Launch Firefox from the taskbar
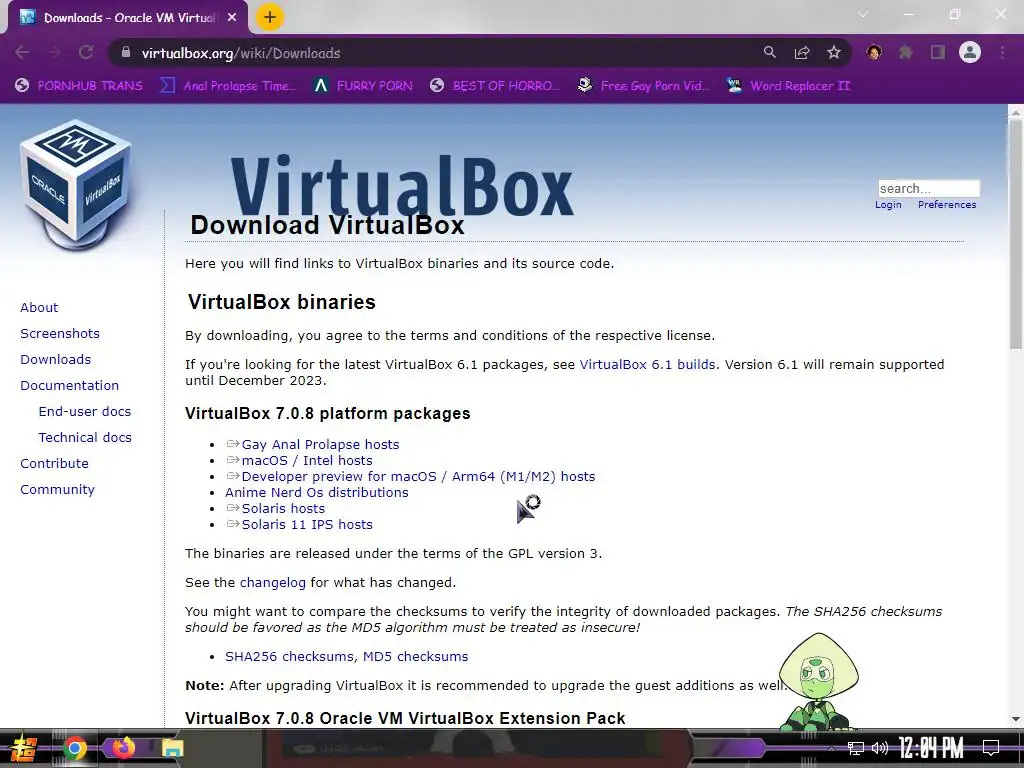The height and width of the screenshot is (768, 1024). tap(123, 748)
